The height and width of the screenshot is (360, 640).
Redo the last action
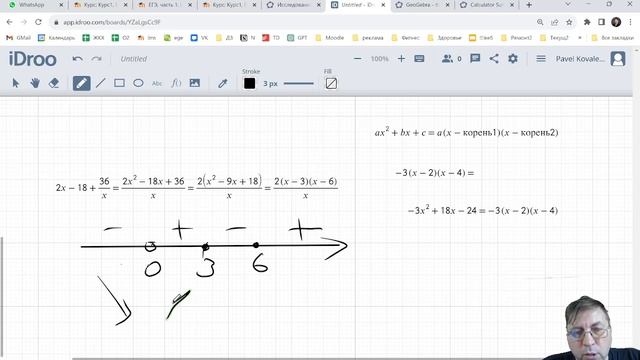(x=97, y=59)
